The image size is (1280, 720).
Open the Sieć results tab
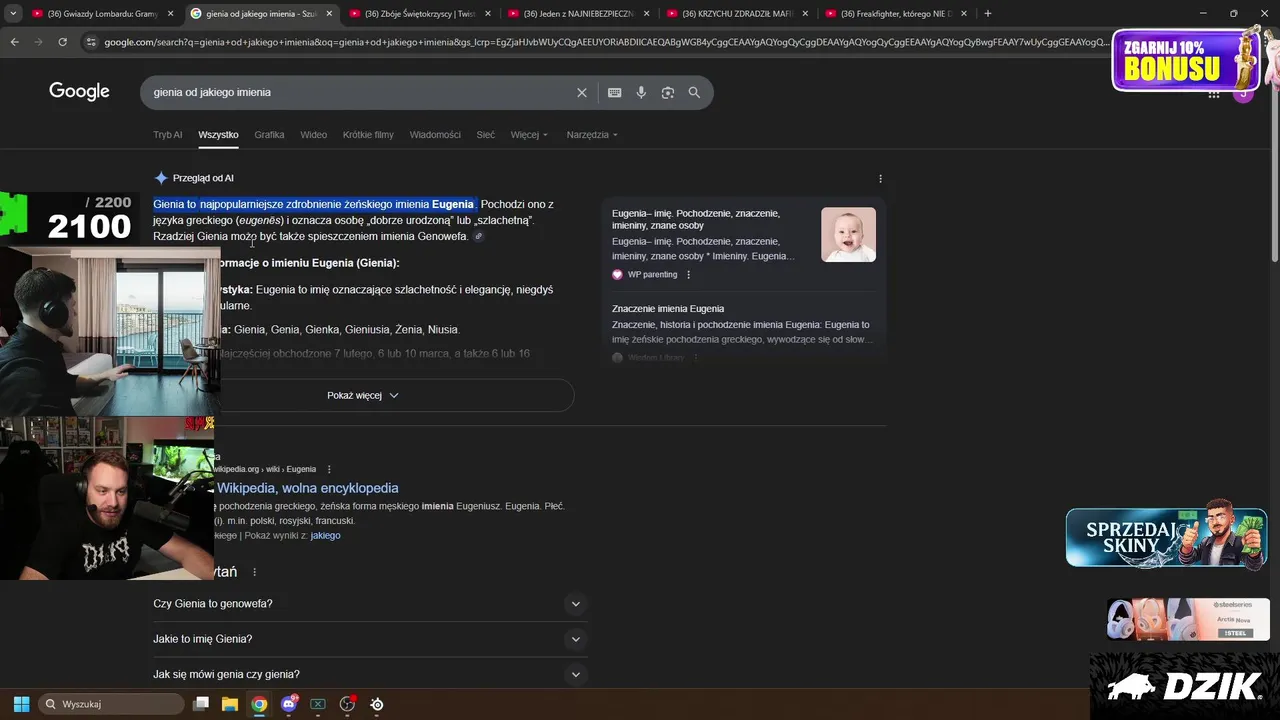(x=486, y=134)
